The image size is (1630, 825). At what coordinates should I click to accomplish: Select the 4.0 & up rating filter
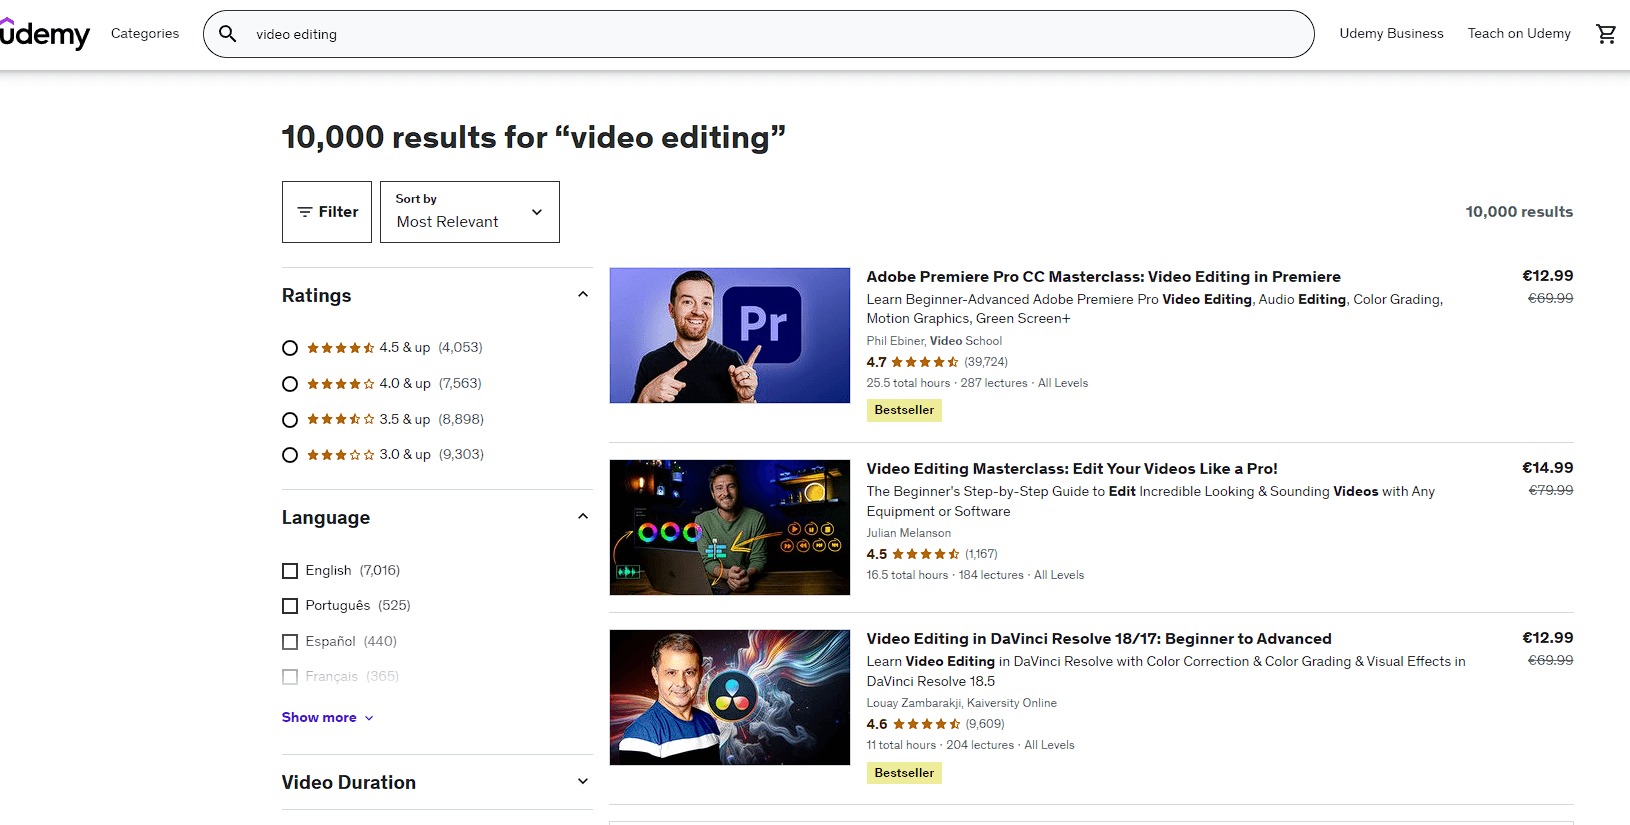[290, 384]
